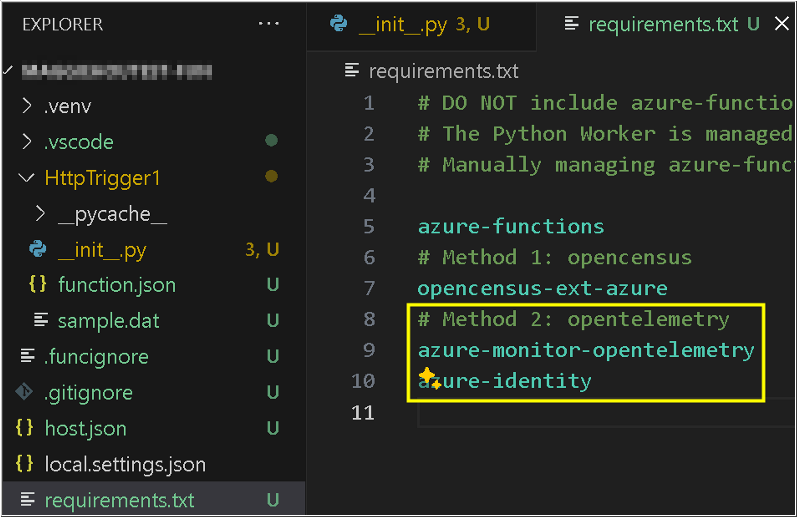Click git diamond icon beside .gitignore
The height and width of the screenshot is (517, 797).
tap(24, 391)
